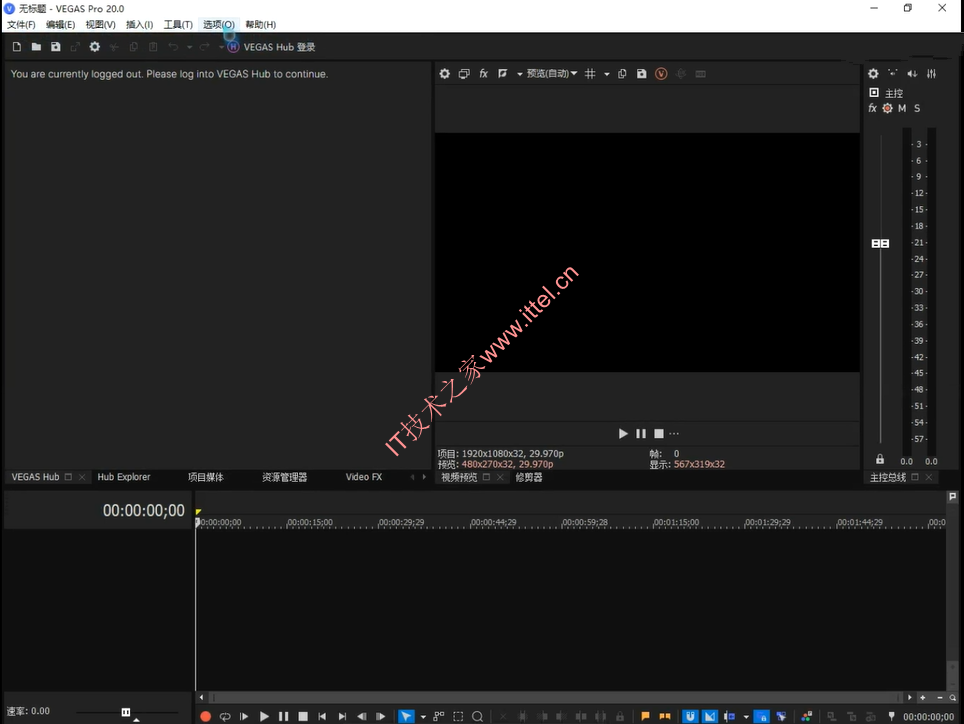The height and width of the screenshot is (724, 964).
Task: Expand the Preview (Auto) quality dropdown
Action: click(x=551, y=74)
